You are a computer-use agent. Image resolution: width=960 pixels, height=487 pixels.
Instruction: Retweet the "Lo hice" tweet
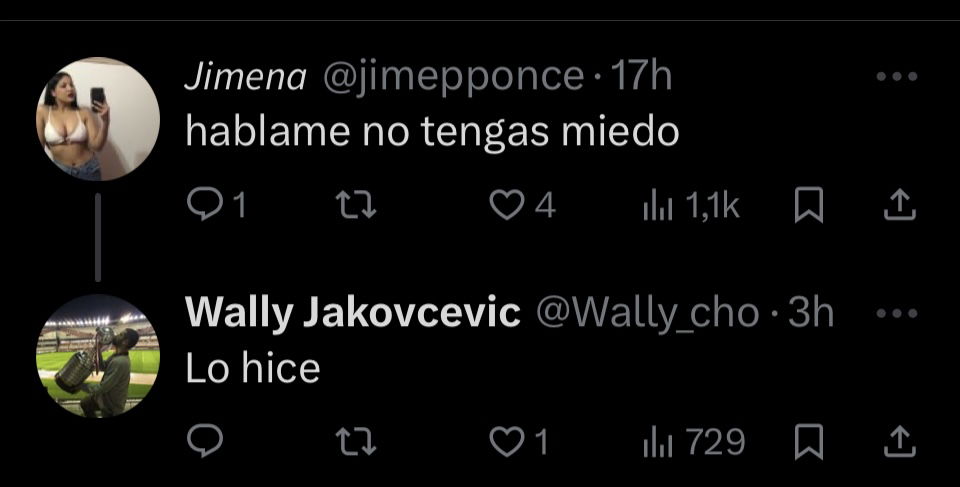tap(357, 442)
